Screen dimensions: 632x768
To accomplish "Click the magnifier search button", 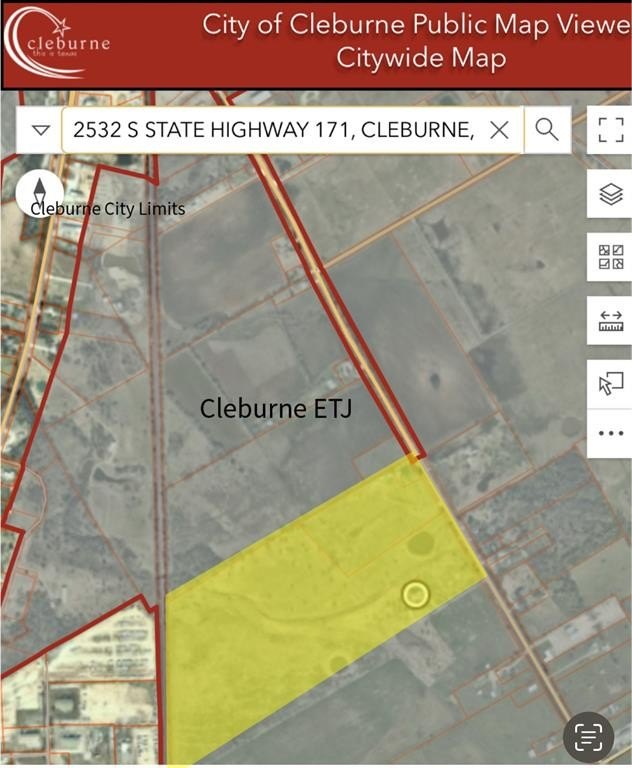I will coord(546,130).
